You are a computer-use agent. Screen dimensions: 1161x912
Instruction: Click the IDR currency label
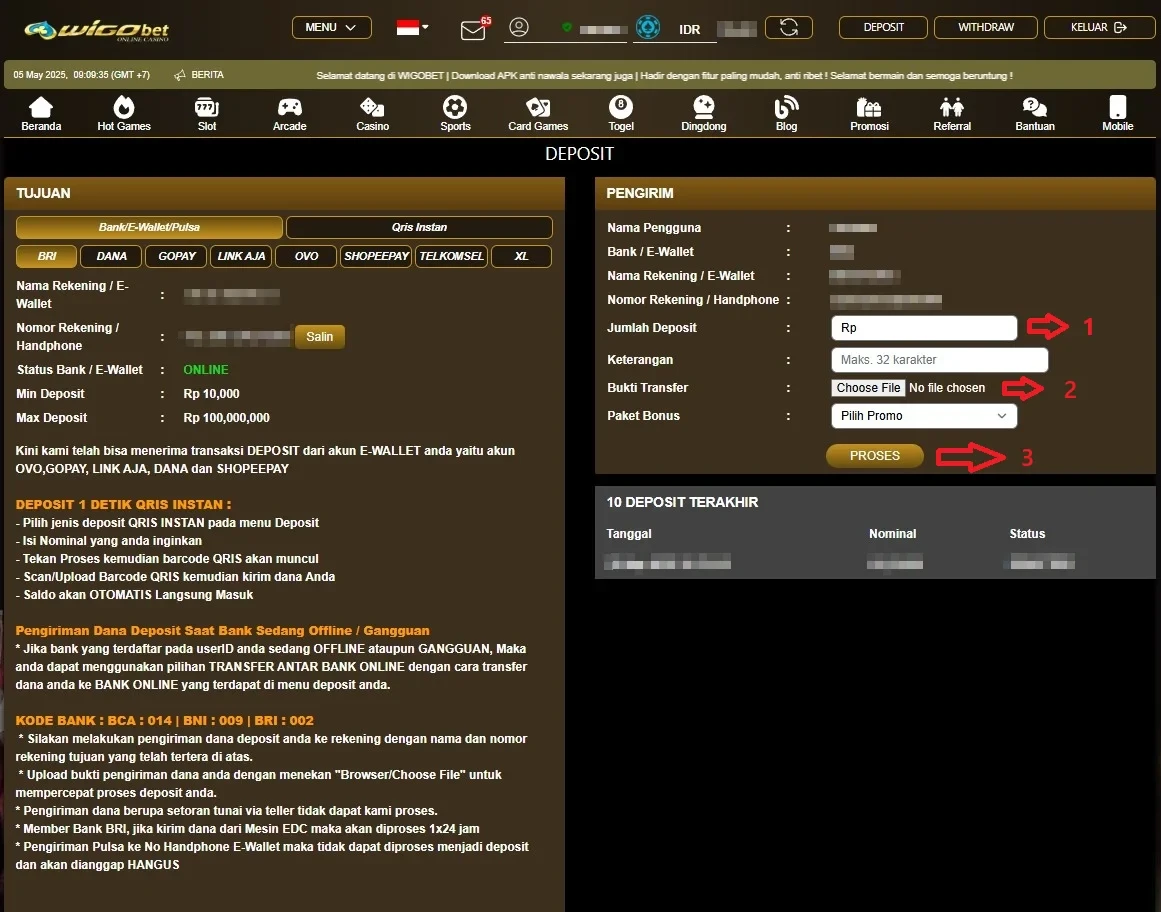tap(689, 30)
